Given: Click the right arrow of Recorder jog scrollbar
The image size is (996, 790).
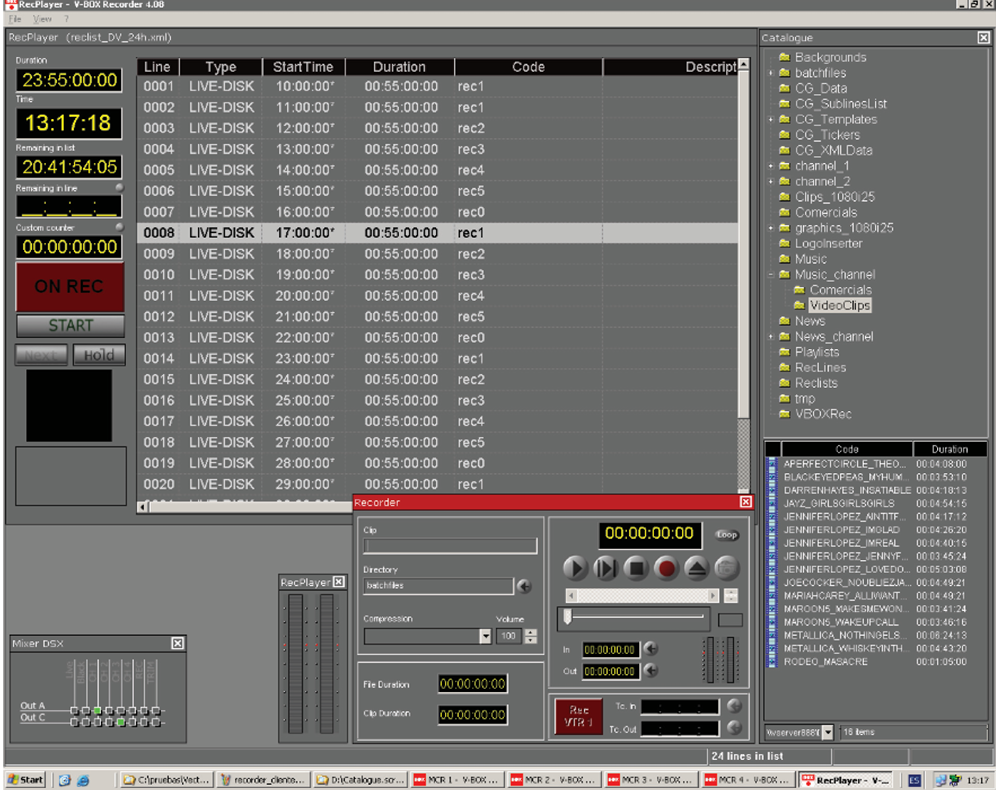Looking at the screenshot, I should pos(713,596).
